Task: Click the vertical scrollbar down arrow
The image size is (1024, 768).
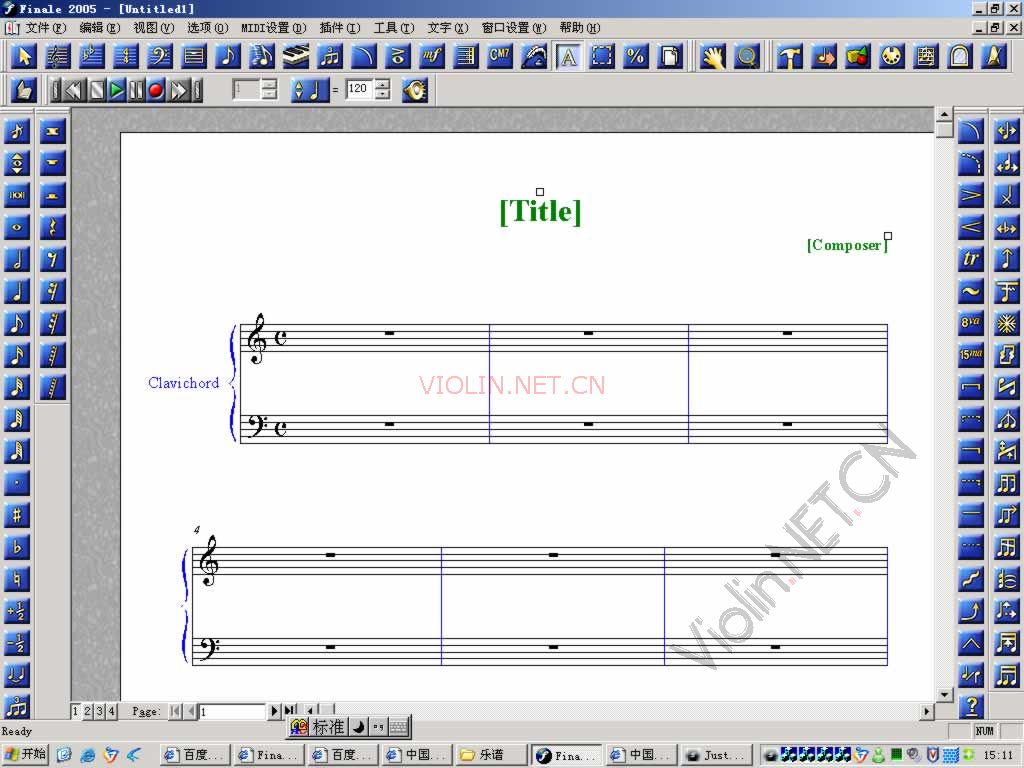Action: [944, 694]
